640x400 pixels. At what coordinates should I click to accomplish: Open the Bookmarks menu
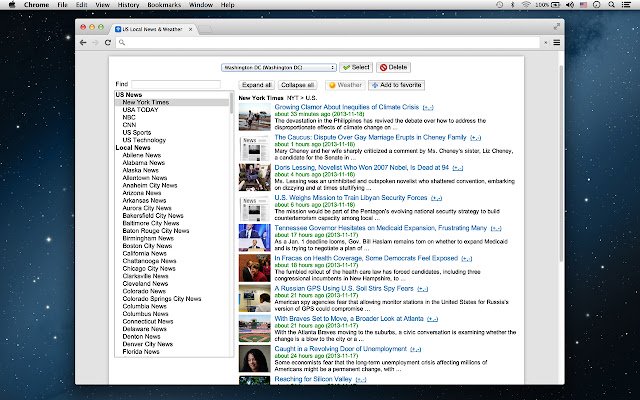164,5
